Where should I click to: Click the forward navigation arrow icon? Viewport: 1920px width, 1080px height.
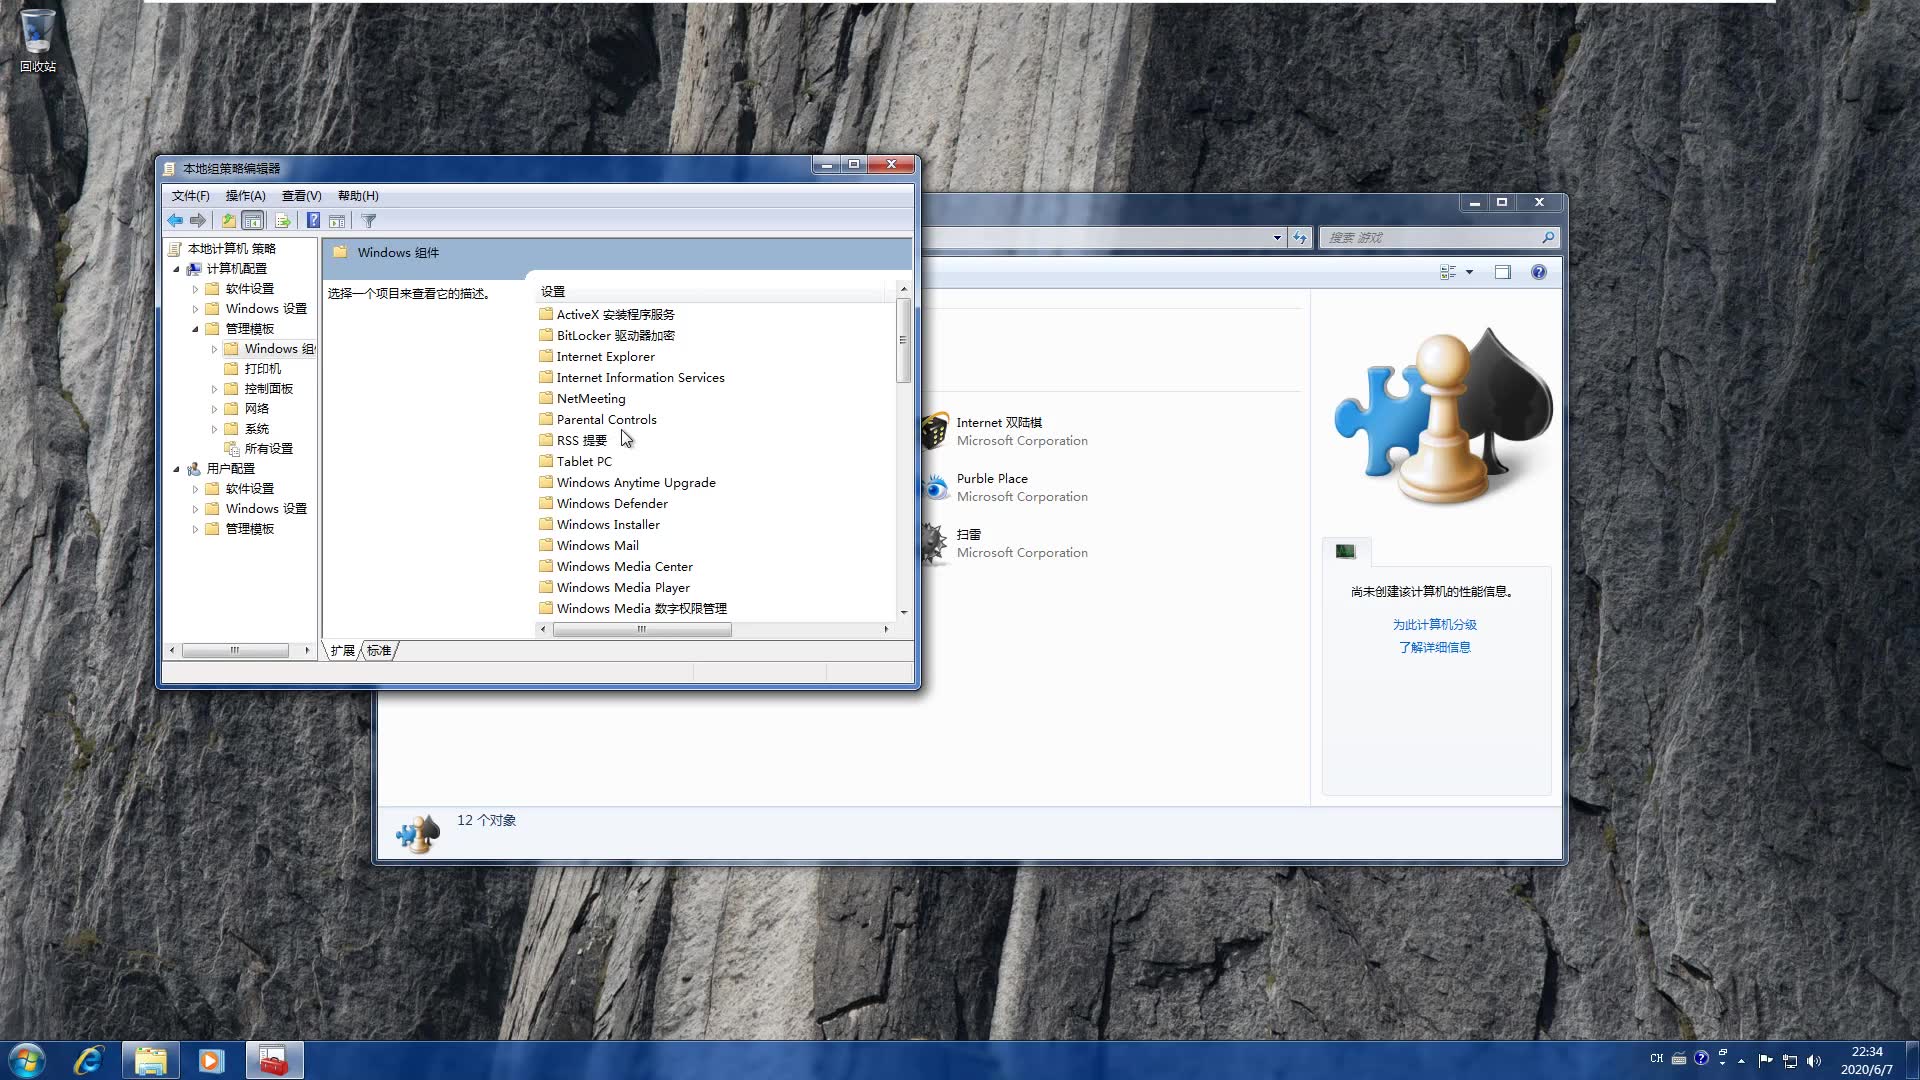pyautogui.click(x=198, y=221)
